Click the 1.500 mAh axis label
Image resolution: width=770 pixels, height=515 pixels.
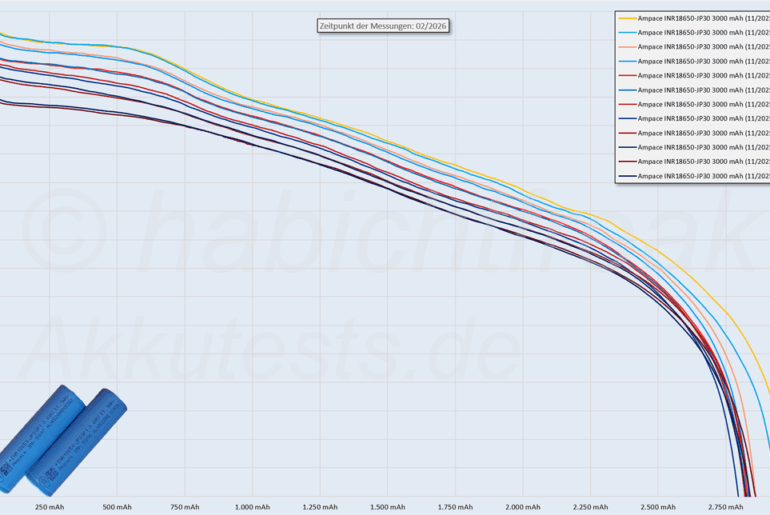(x=386, y=507)
